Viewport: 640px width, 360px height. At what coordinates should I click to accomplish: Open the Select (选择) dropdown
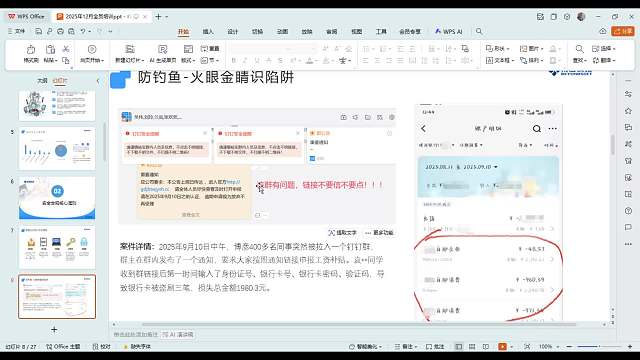pyautogui.click(x=604, y=49)
